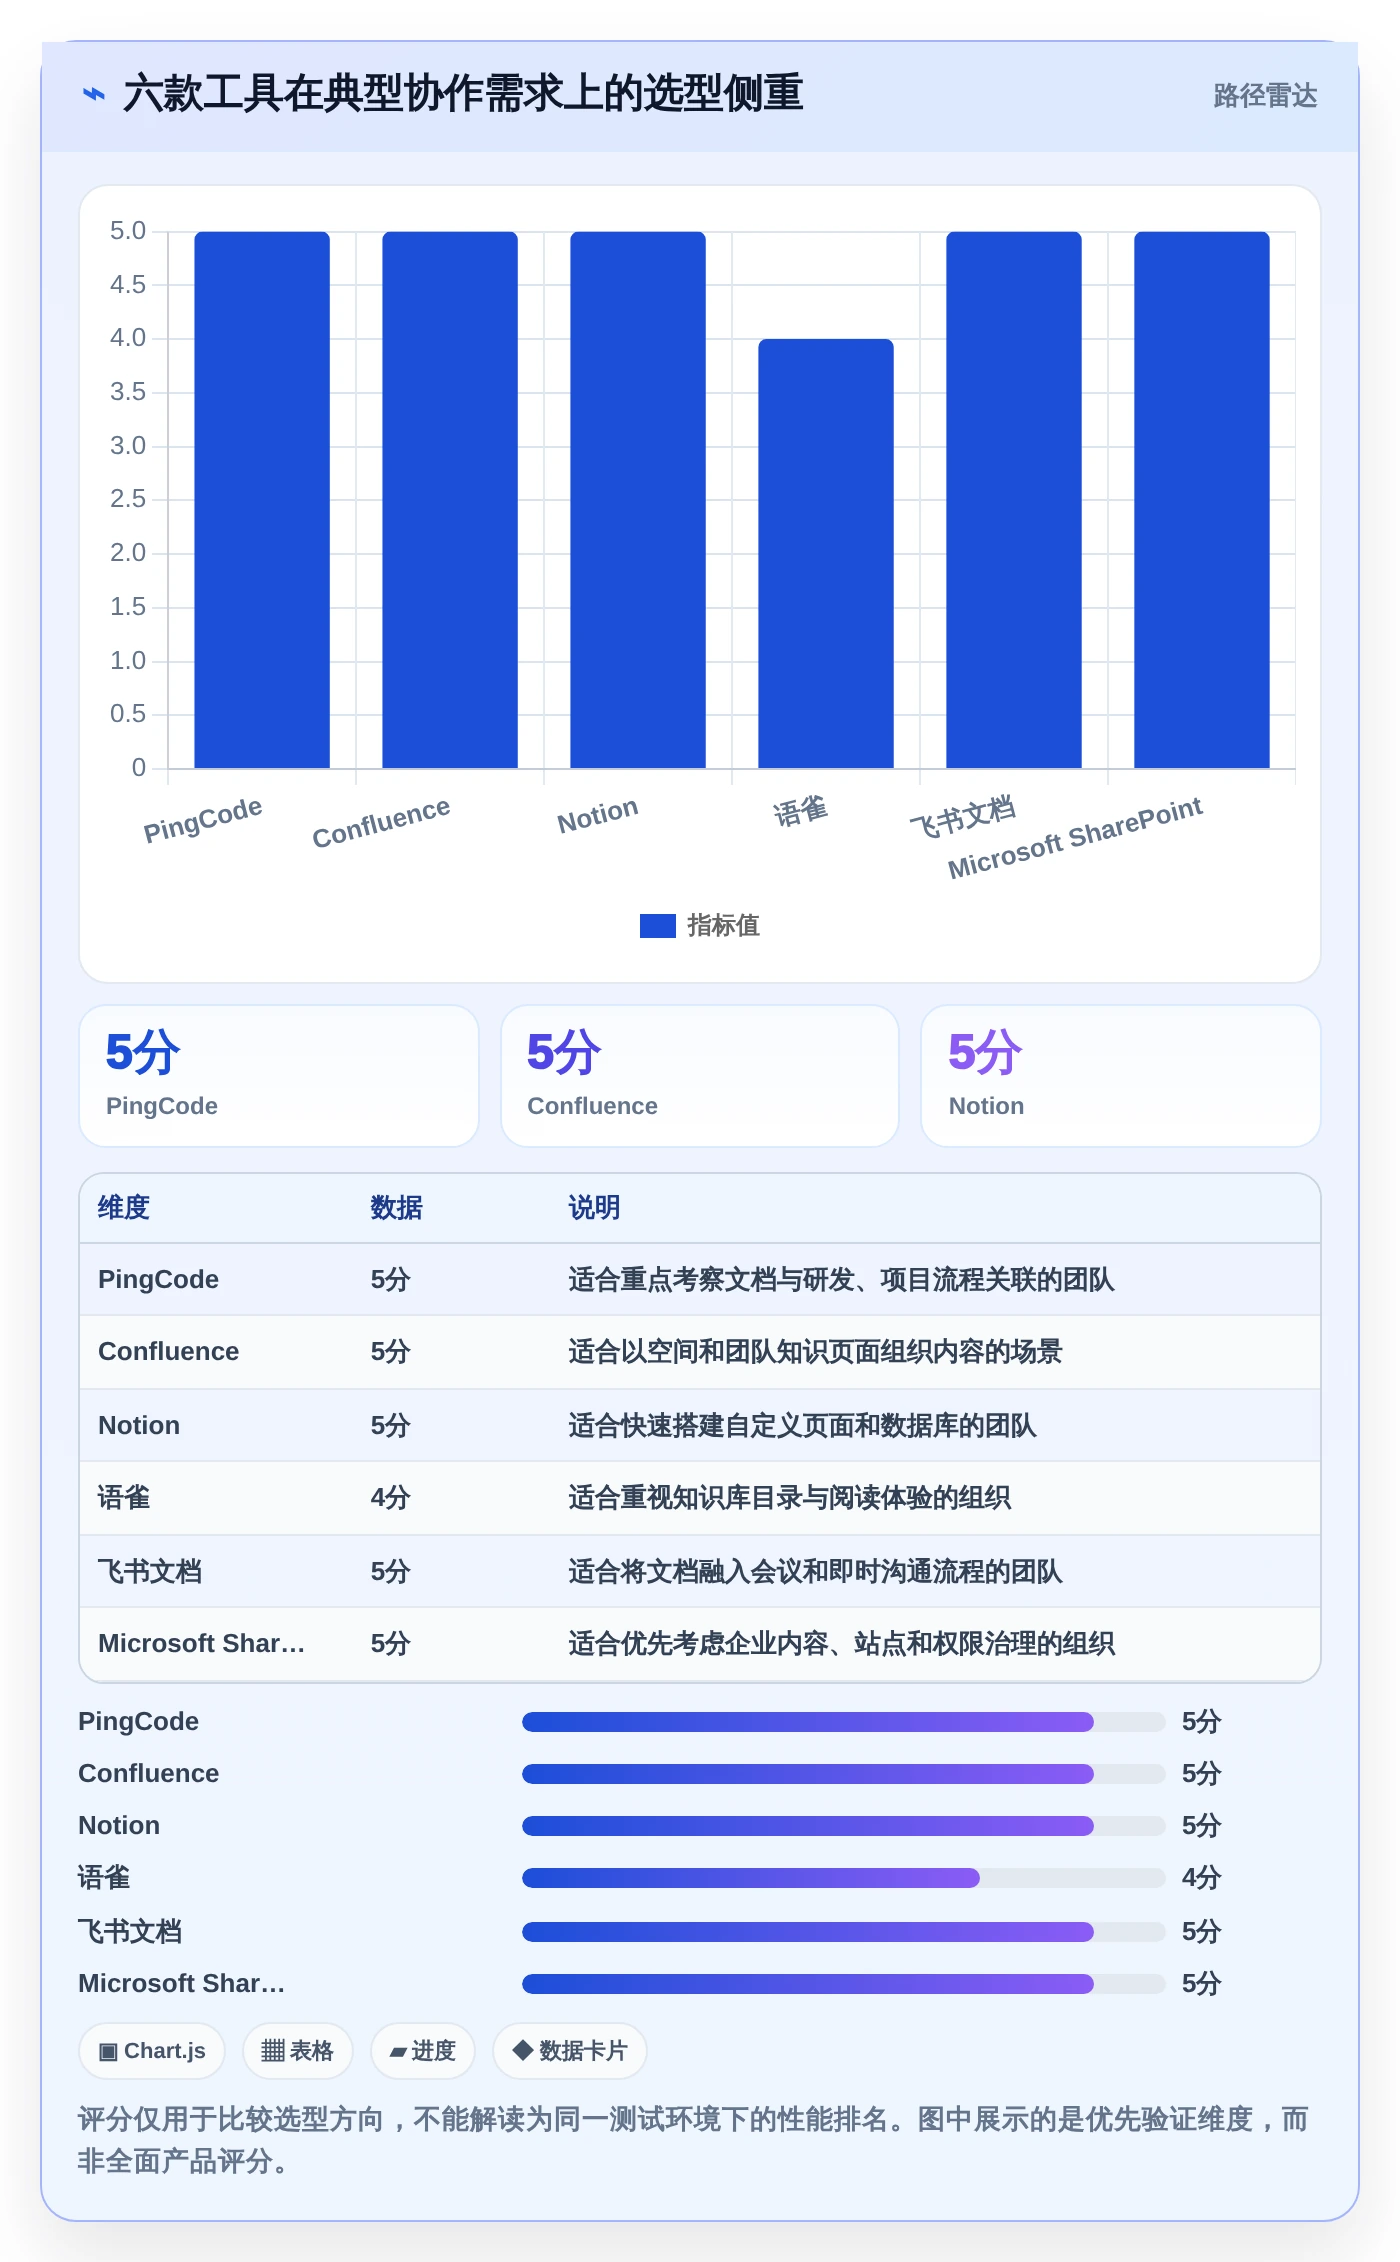1400x2262 pixels.
Task: Click the 4分 value in 语雀 table row
Action: 390,1498
